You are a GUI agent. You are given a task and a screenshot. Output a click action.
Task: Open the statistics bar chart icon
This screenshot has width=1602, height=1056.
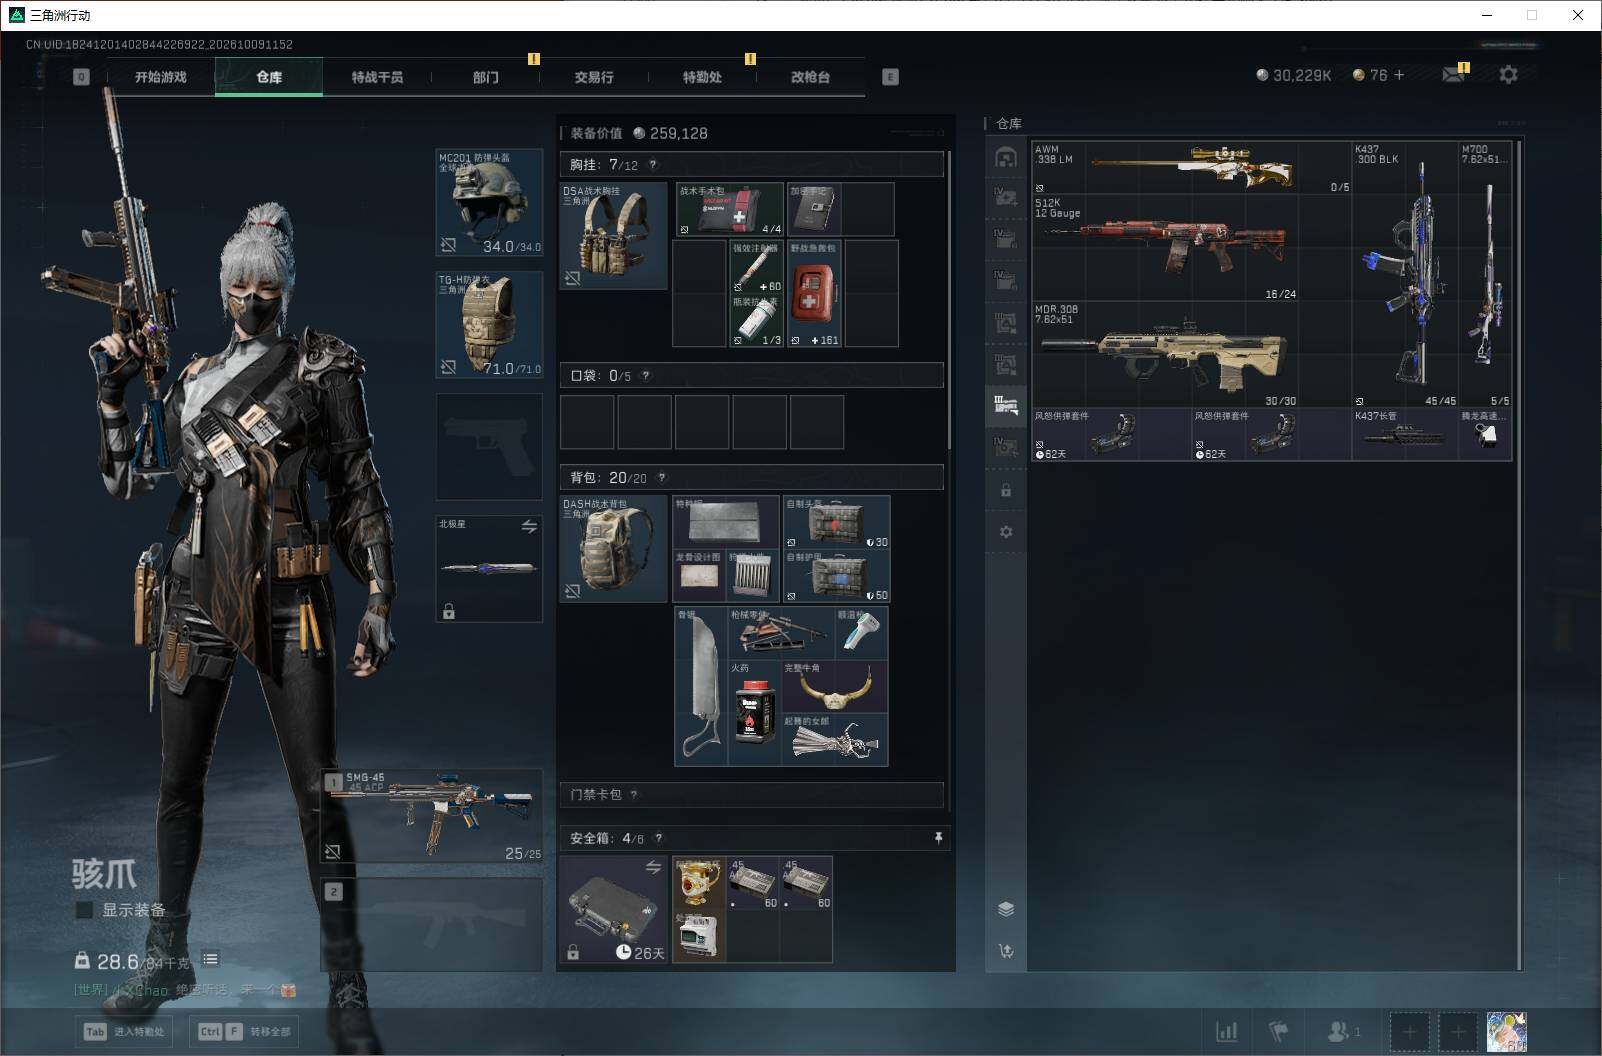[1226, 1031]
